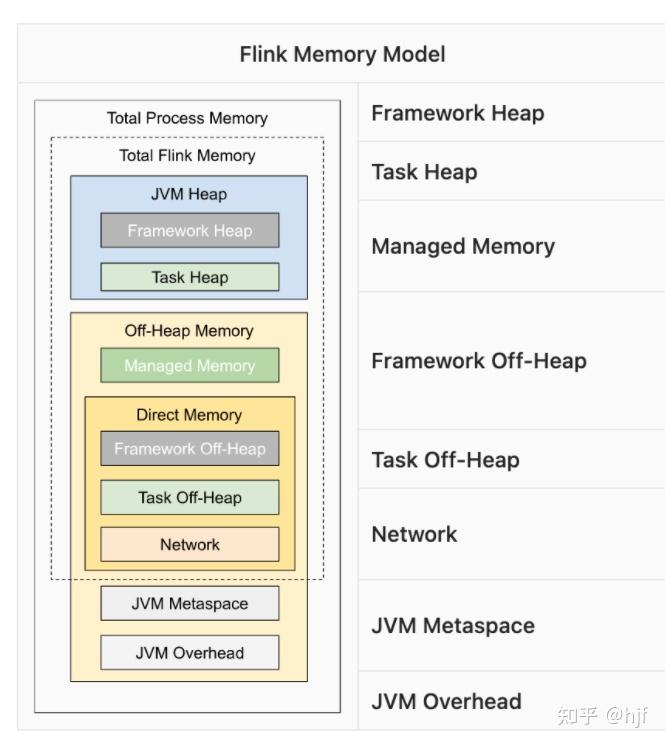
Task: Click the Managed Memory table row label
Action: tap(463, 246)
